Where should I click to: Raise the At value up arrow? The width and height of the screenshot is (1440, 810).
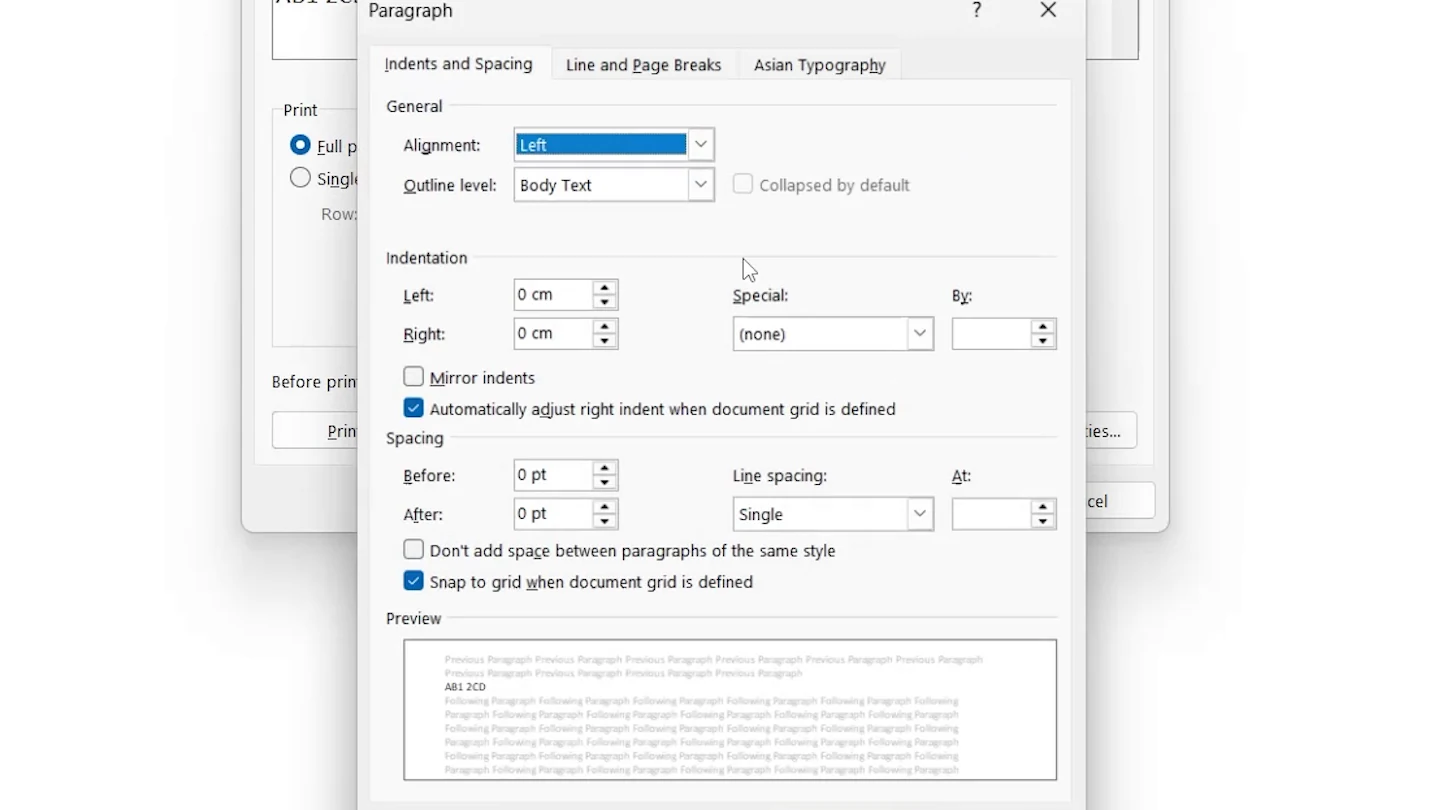tap(1043, 507)
